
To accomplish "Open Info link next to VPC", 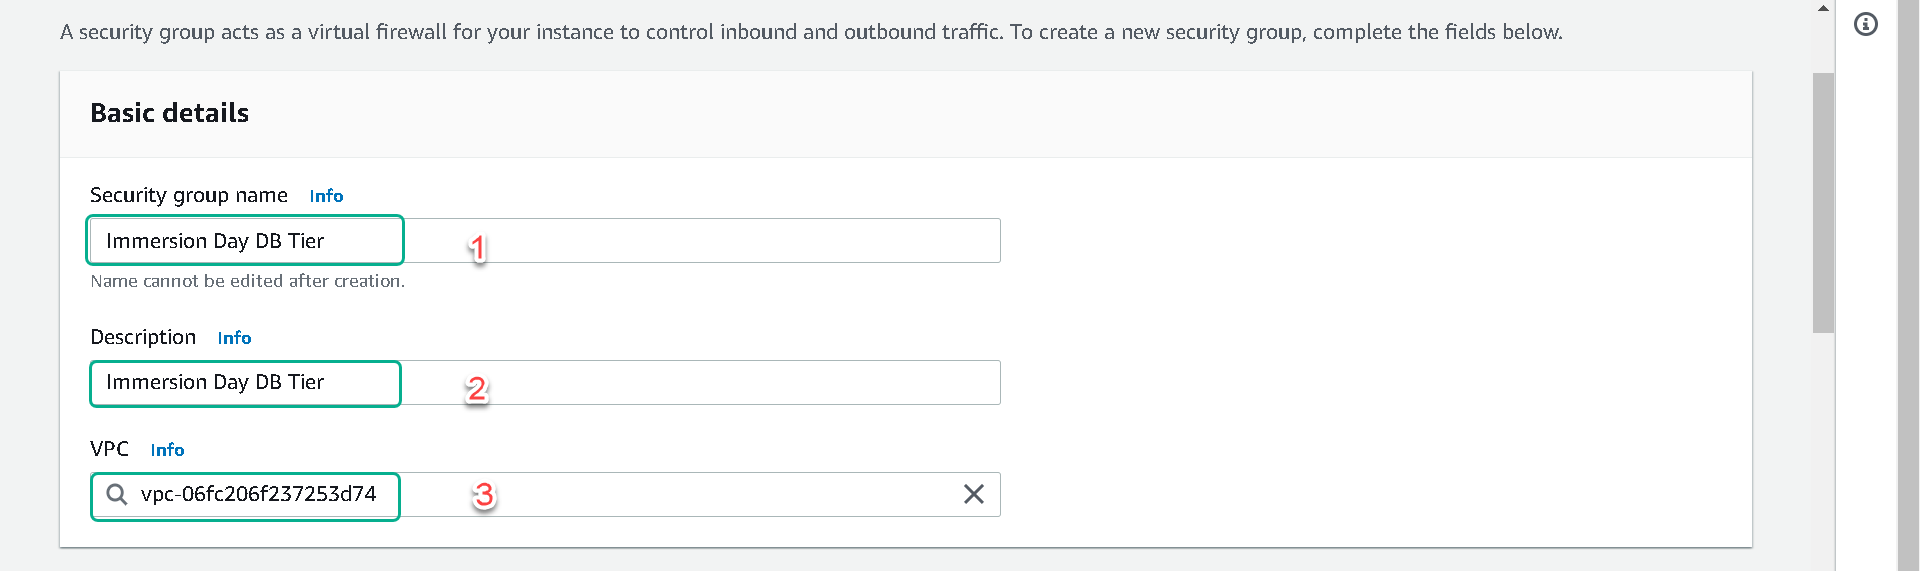I will [x=167, y=450].
